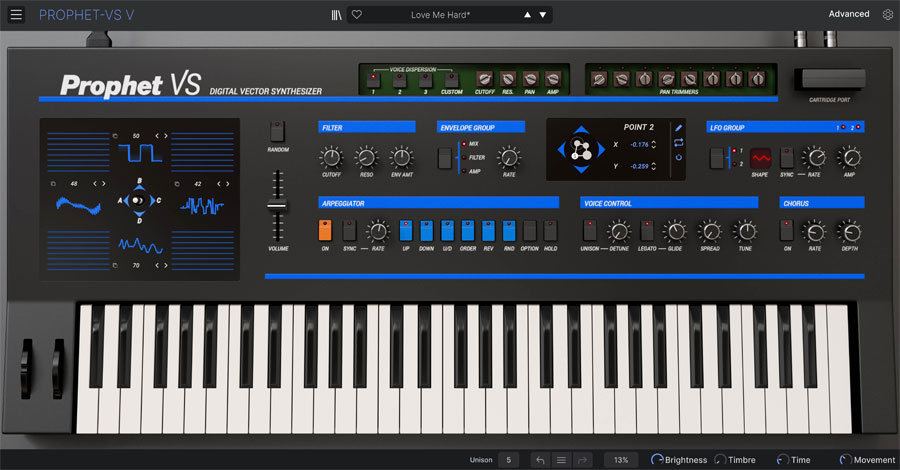Open the edit history list icon
The height and width of the screenshot is (470, 900).
point(561,460)
